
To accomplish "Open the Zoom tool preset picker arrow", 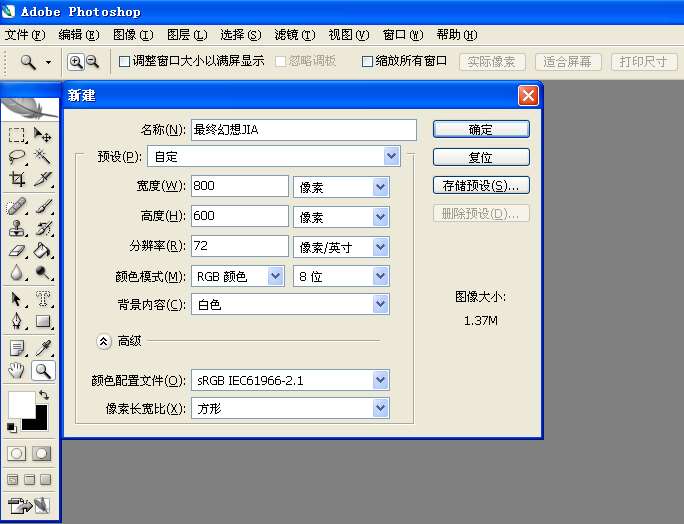I will click(48, 62).
